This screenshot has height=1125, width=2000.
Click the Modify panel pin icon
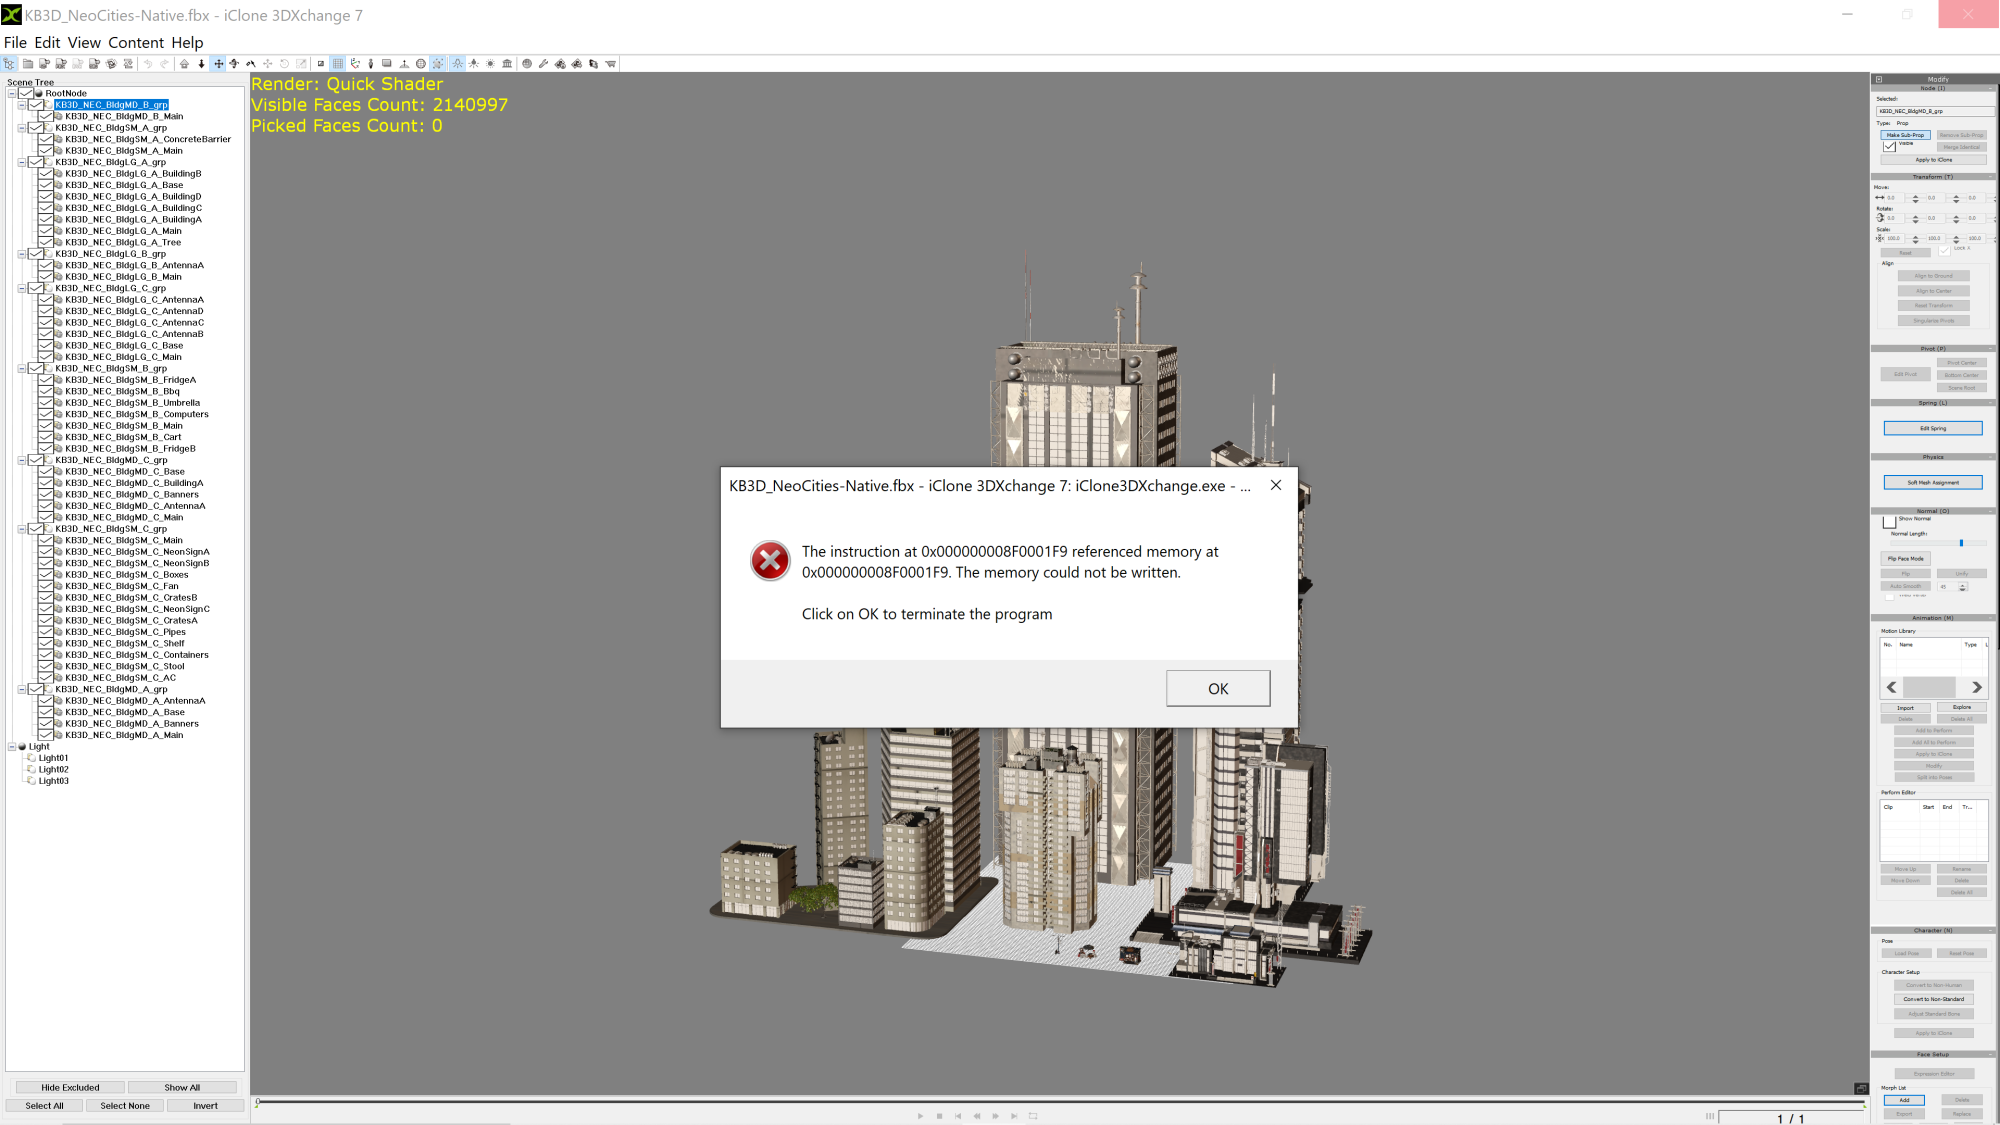point(1878,79)
